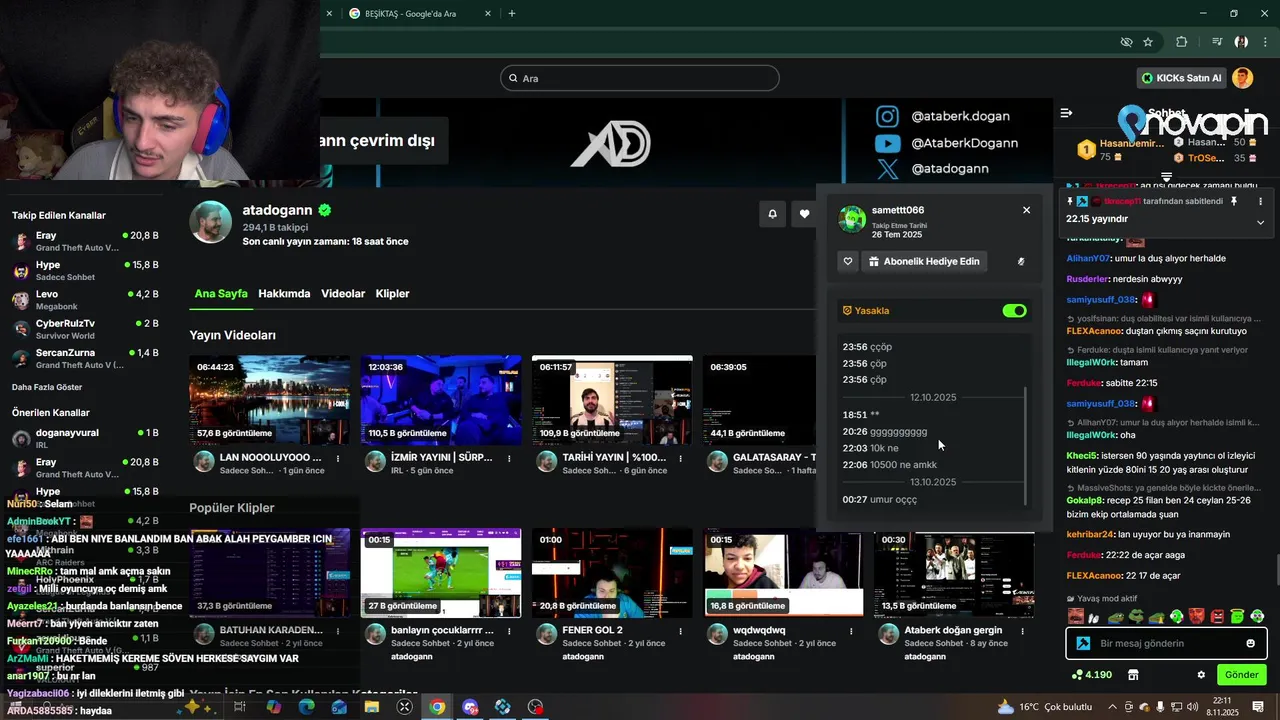Image resolution: width=1280 pixels, height=720 pixels.
Task: Switch to BEŞİKTAŞ Google'da Ara browser tab
Action: tap(418, 14)
